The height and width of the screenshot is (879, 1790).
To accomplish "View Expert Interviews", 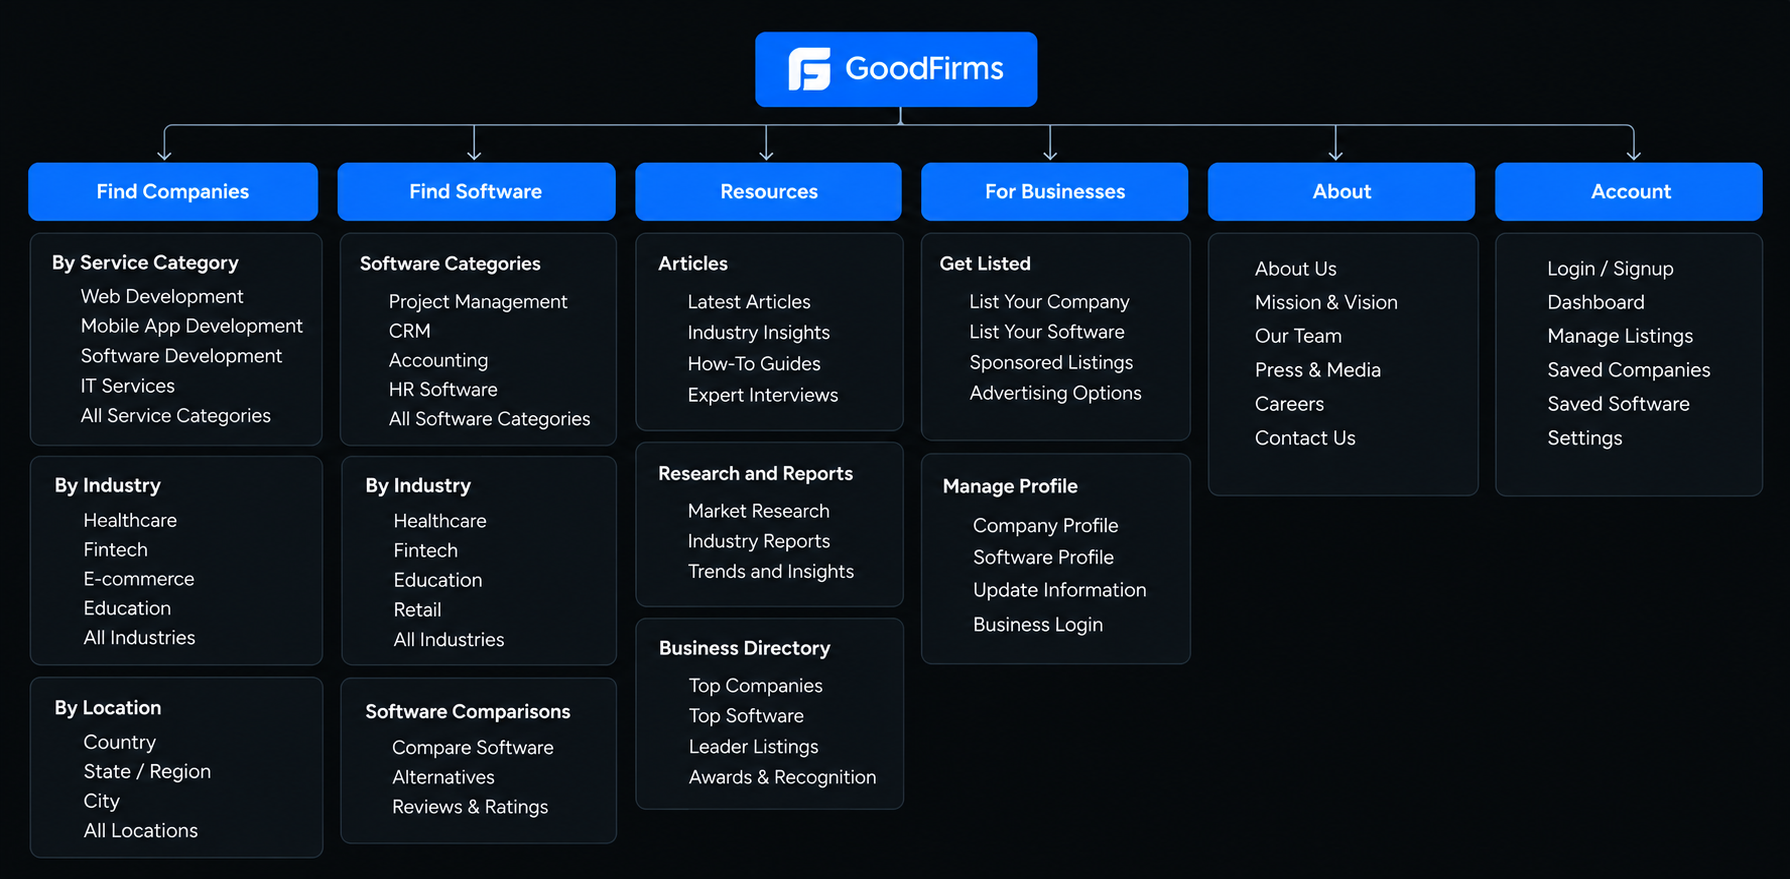I will (763, 395).
